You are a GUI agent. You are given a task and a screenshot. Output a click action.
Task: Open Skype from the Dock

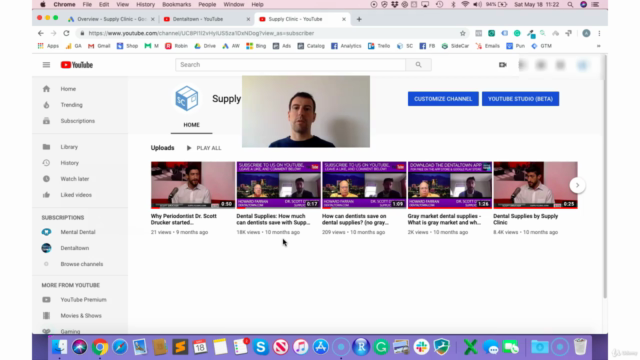pyautogui.click(x=260, y=347)
